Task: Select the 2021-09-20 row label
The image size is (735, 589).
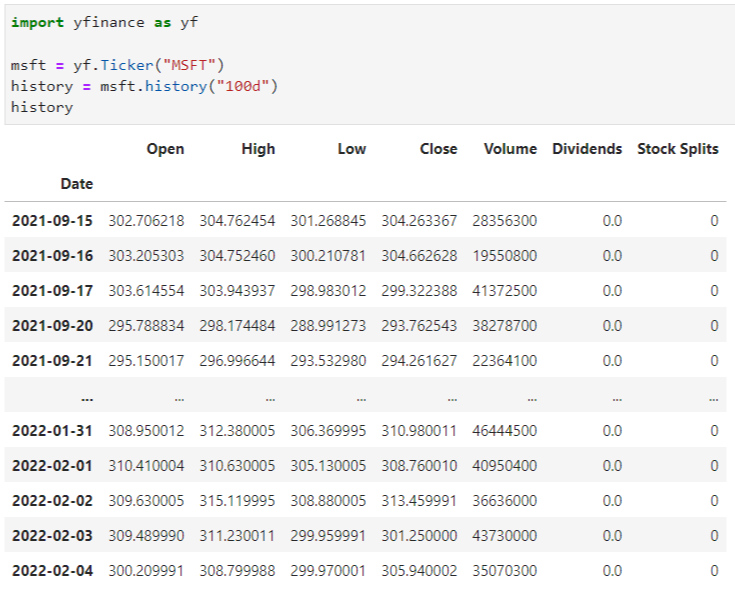Action: [x=52, y=326]
